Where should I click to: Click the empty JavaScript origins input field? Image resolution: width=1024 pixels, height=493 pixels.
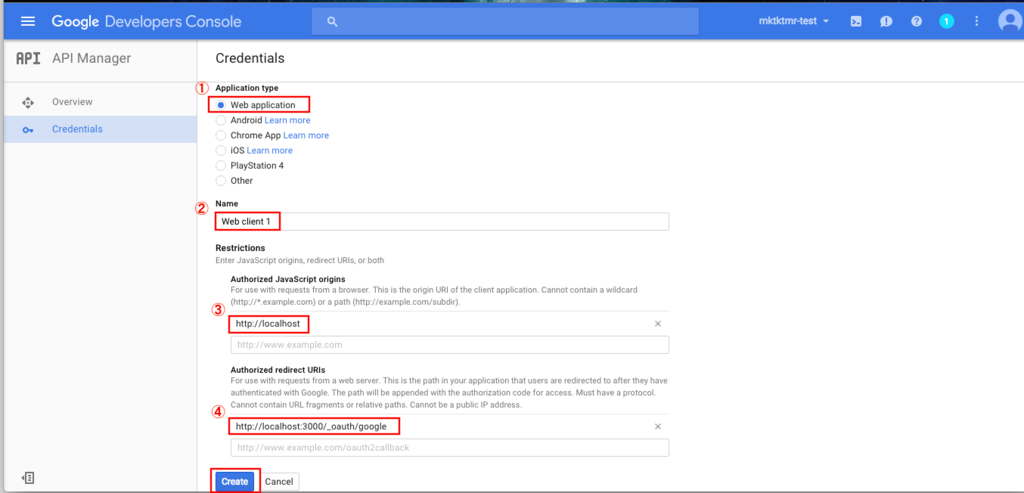tap(449, 344)
